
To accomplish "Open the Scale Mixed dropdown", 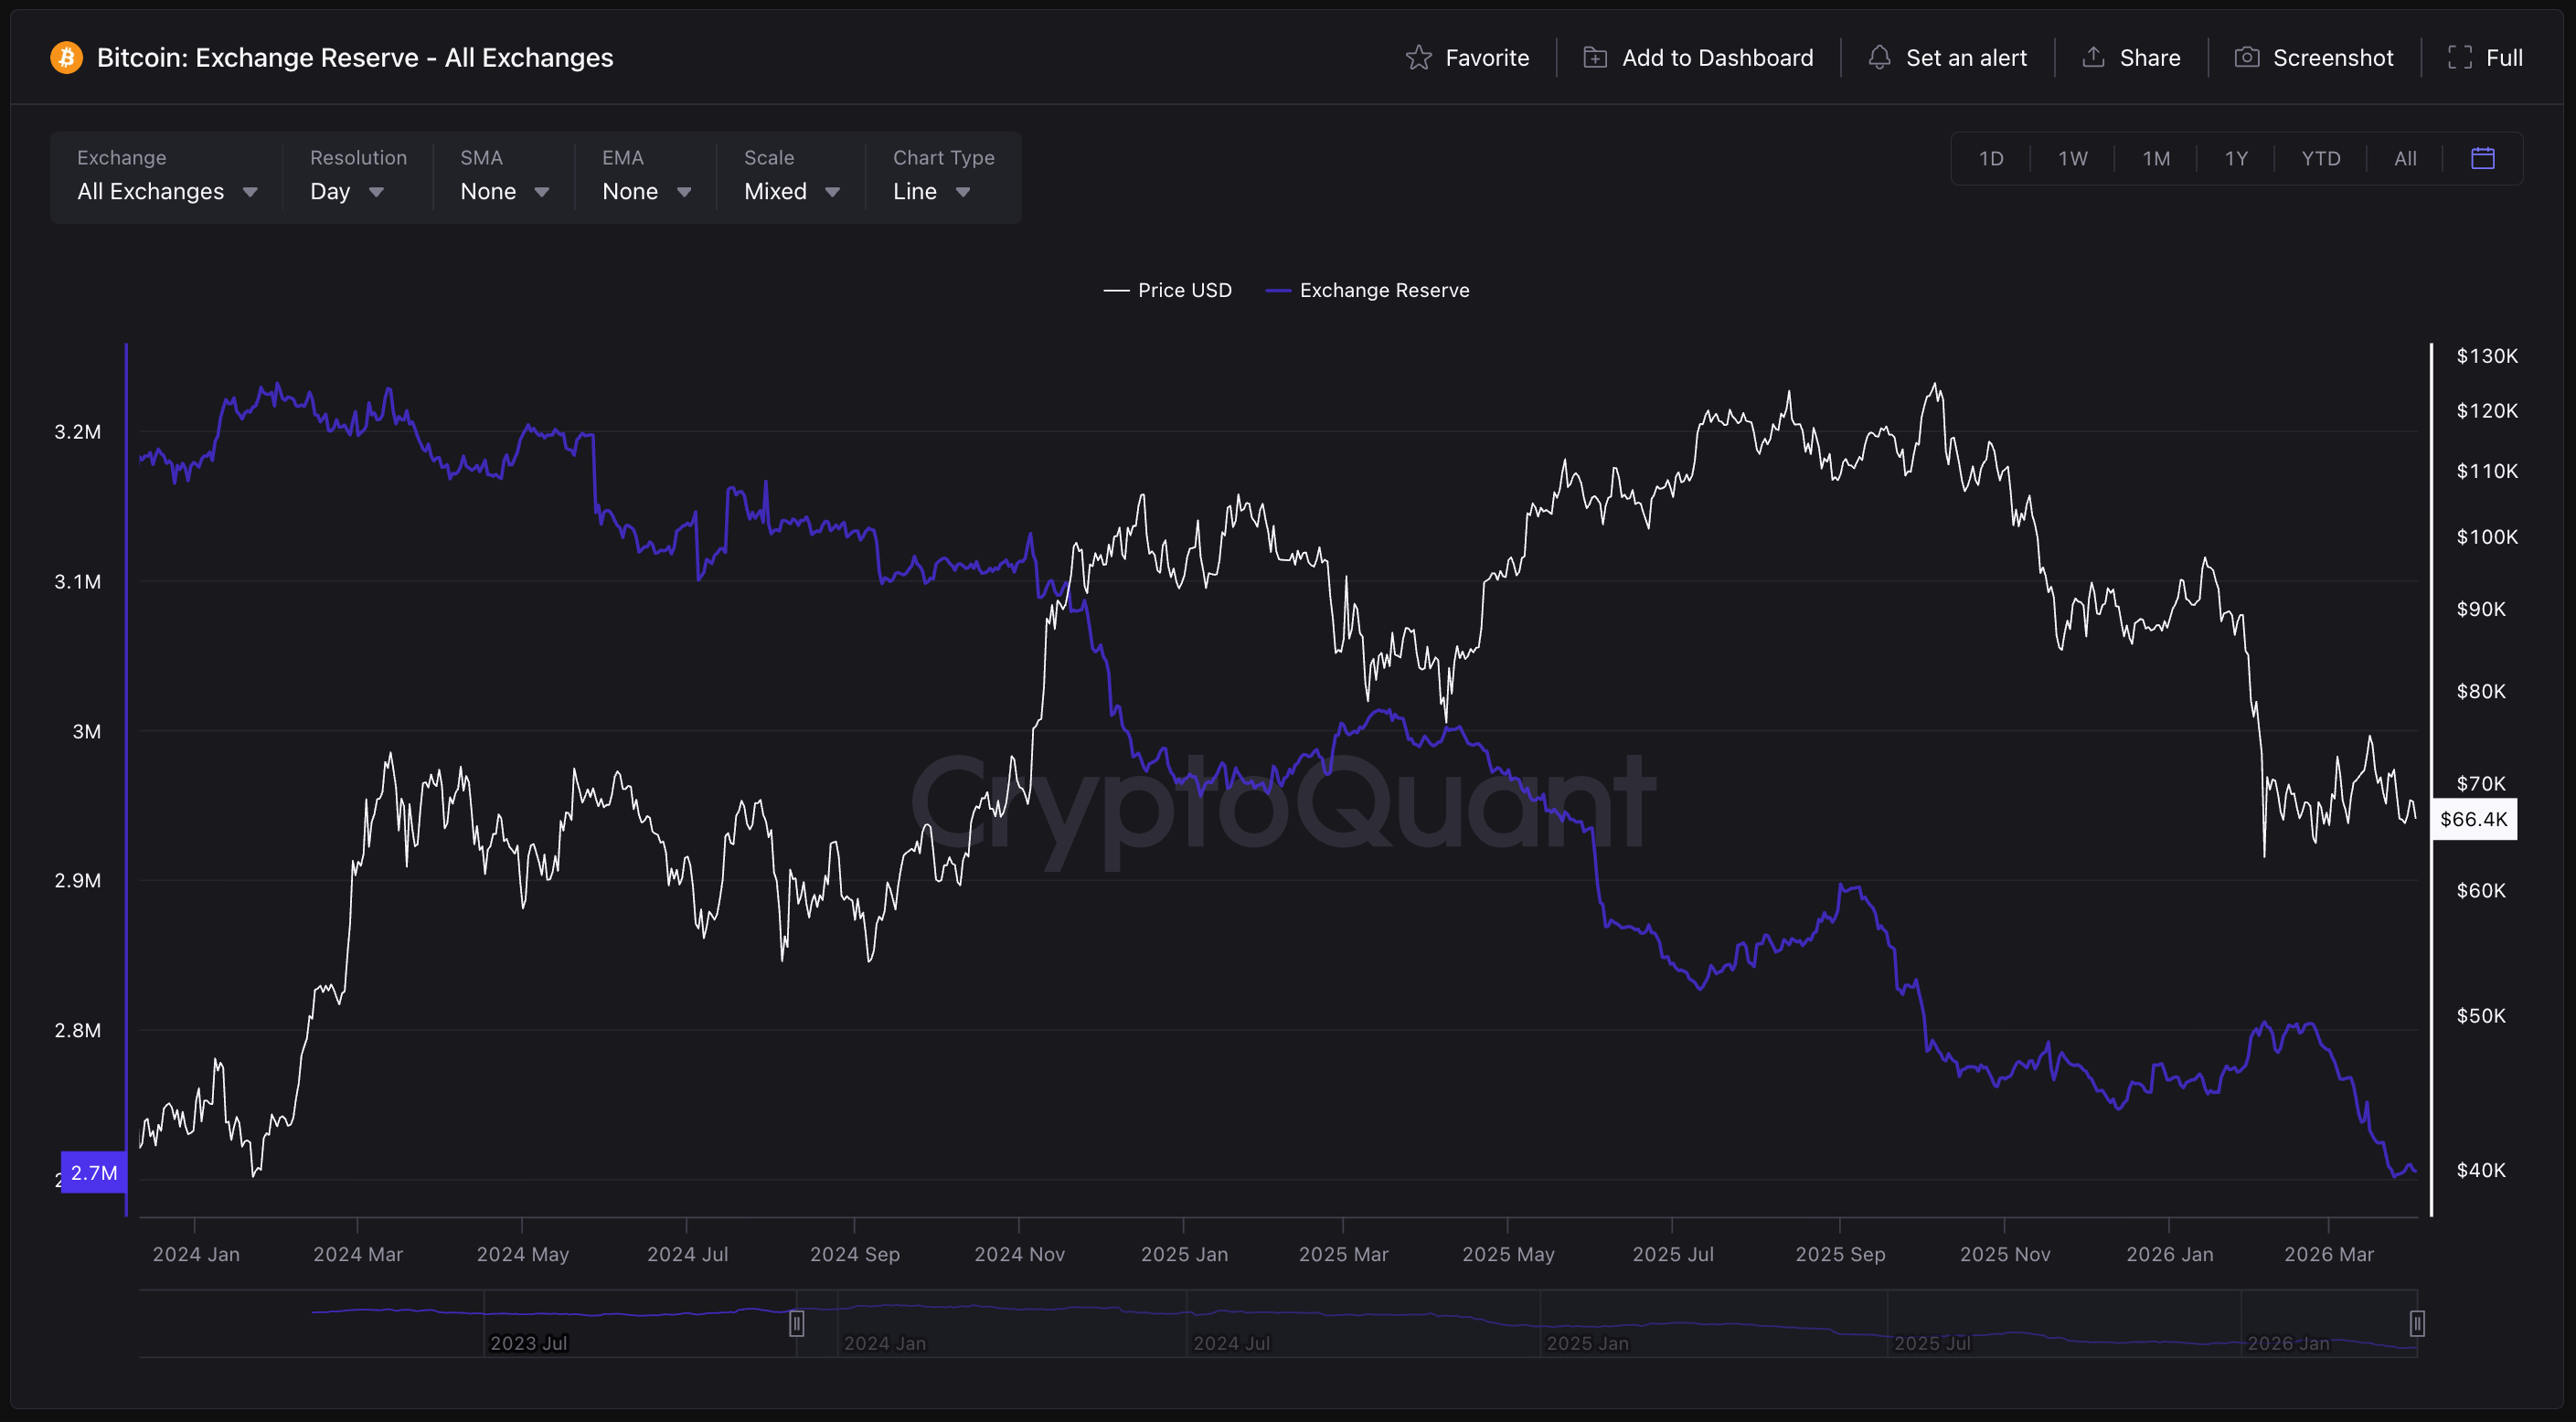I will point(790,191).
